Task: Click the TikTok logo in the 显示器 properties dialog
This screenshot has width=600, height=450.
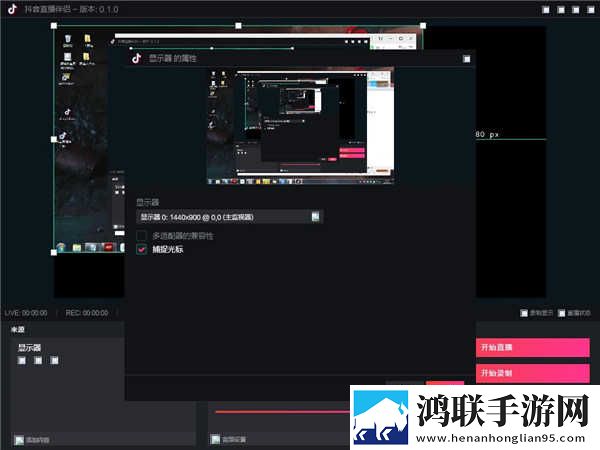Action: (x=137, y=58)
